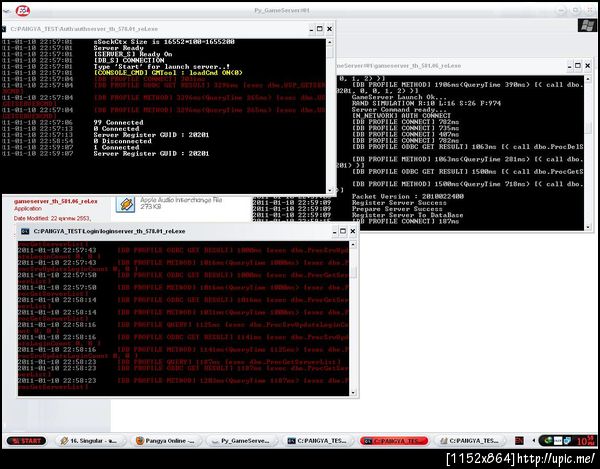
Task: Minimize the authserver console window
Action: [311, 29]
